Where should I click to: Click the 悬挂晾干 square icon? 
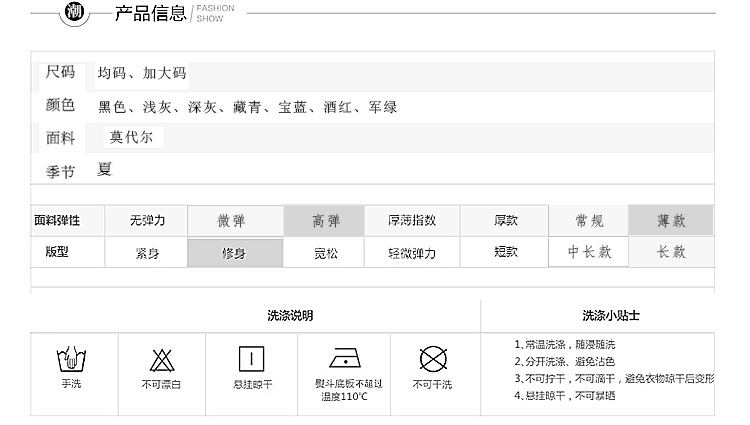point(251,359)
